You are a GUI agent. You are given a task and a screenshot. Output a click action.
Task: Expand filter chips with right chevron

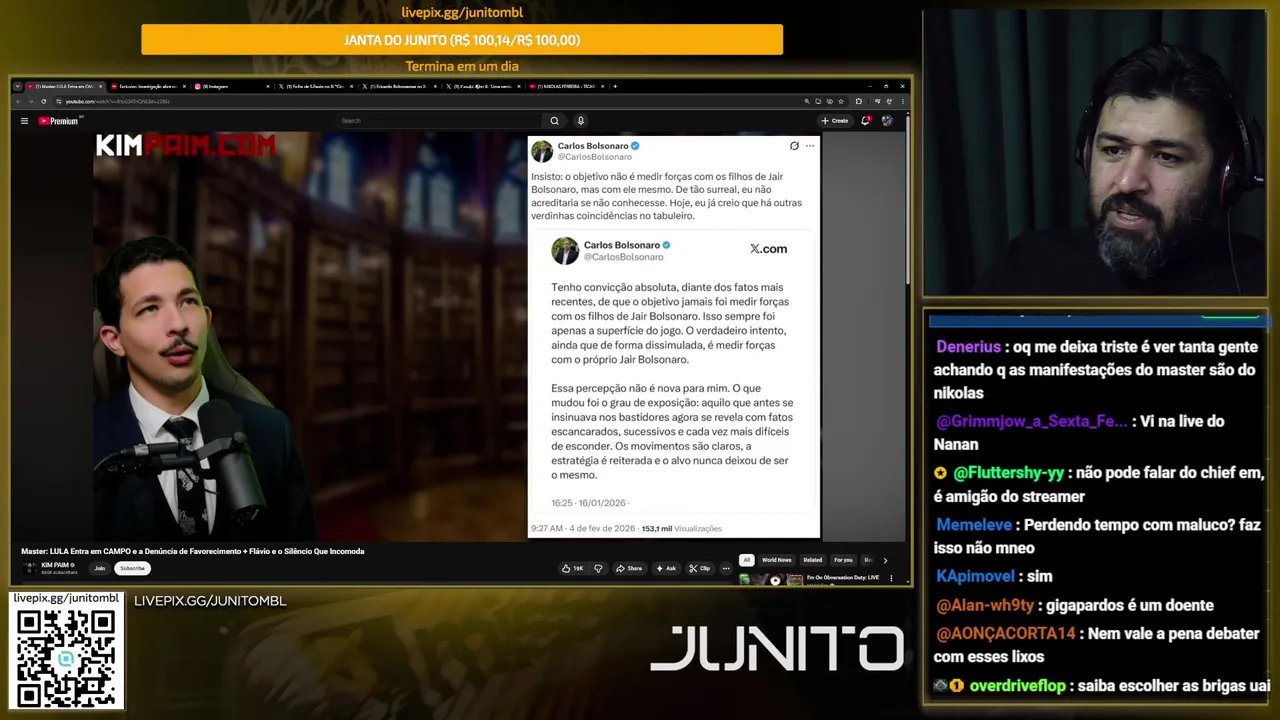pos(885,560)
